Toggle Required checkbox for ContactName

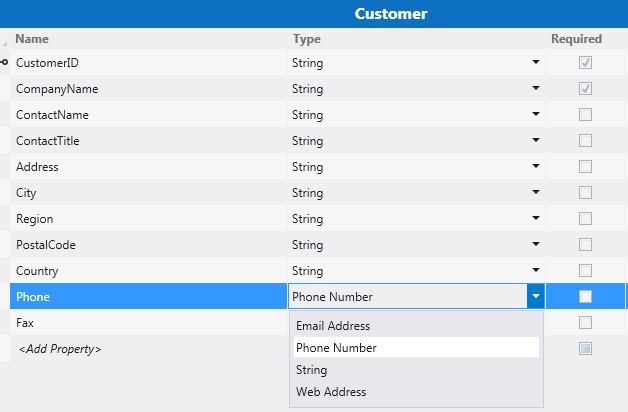585,115
